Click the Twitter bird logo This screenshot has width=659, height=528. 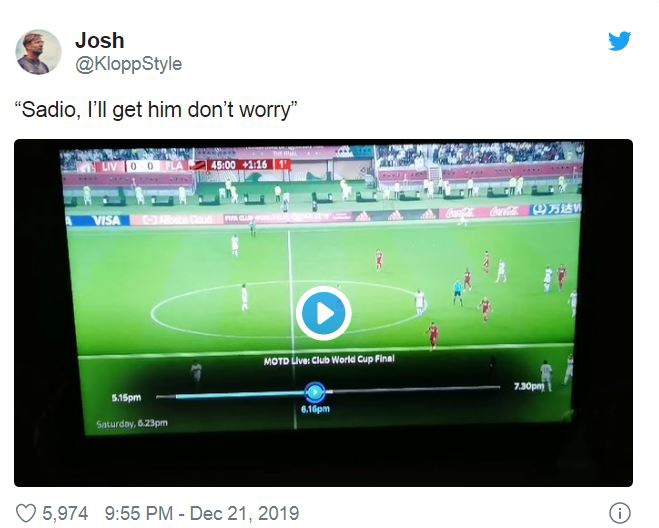pos(619,41)
